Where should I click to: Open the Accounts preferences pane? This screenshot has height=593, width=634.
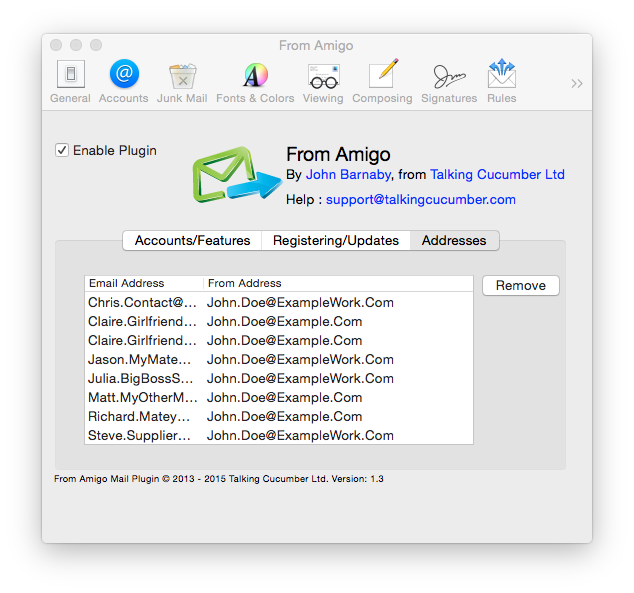[x=124, y=82]
